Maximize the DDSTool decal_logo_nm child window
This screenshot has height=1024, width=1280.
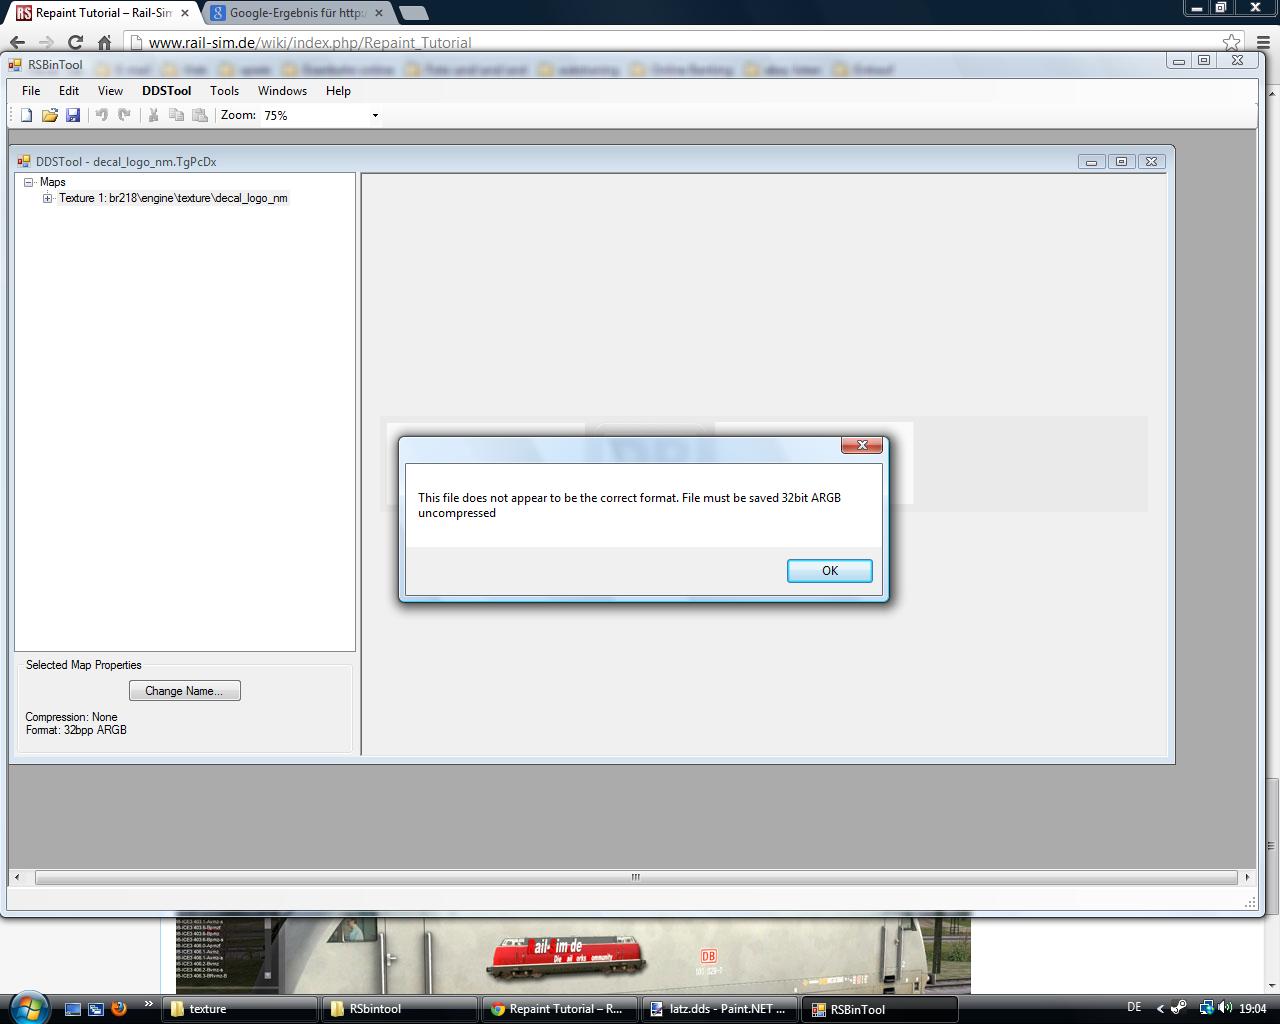point(1122,161)
